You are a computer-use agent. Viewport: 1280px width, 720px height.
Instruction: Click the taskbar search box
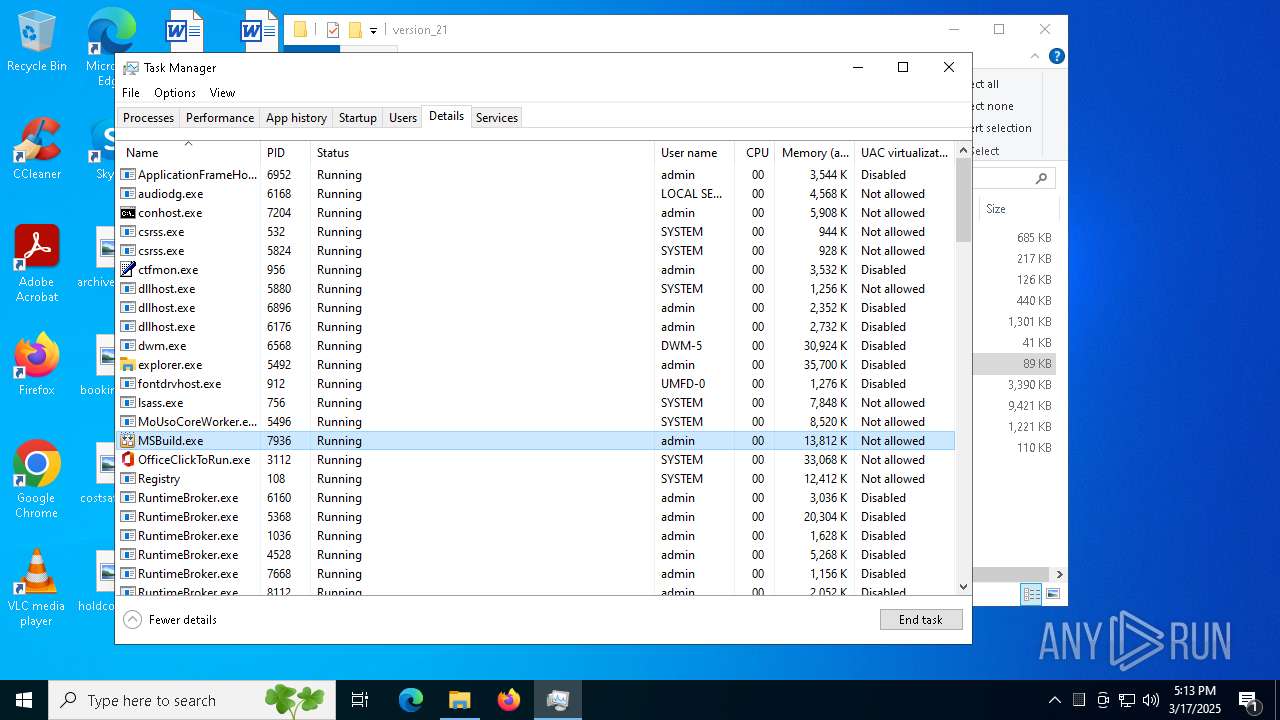[192, 700]
